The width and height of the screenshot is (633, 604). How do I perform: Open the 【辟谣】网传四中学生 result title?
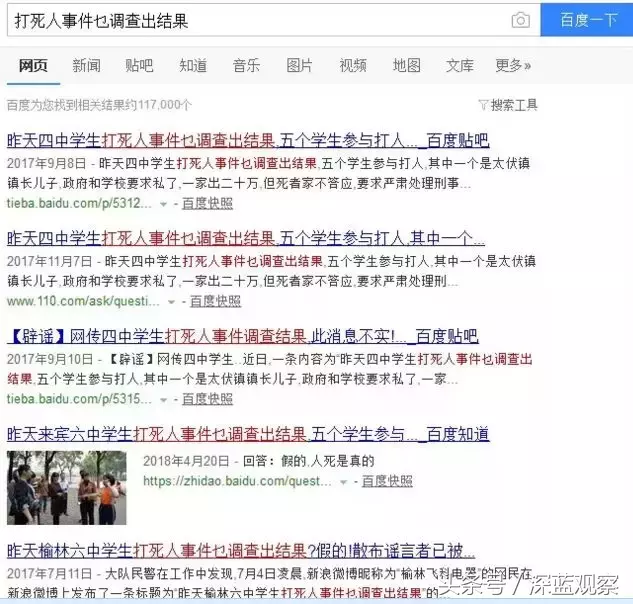(243, 336)
